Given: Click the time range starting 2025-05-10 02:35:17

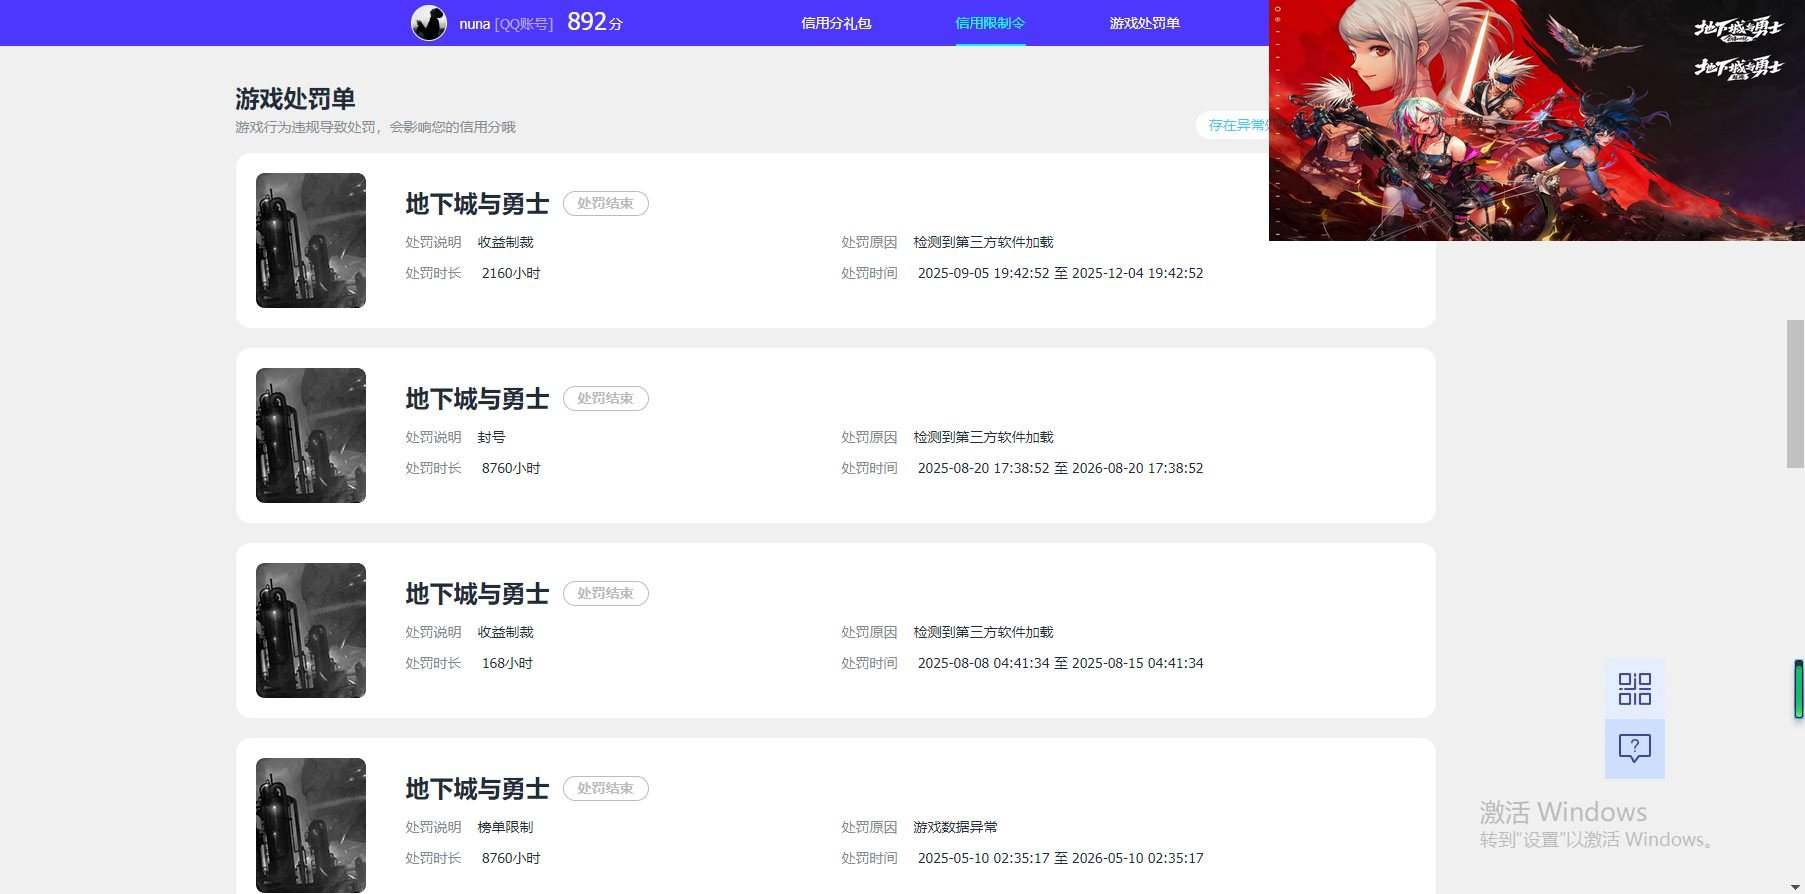Looking at the screenshot, I should (x=1060, y=858).
